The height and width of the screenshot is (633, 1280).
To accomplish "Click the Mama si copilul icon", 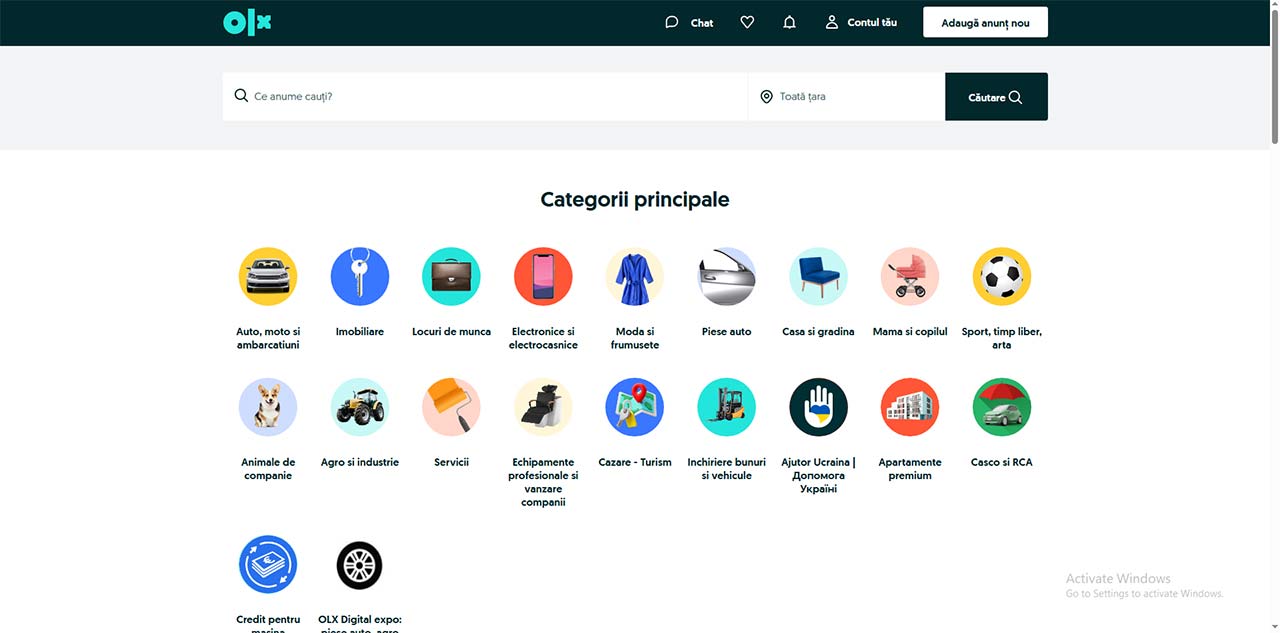I will coord(910,277).
